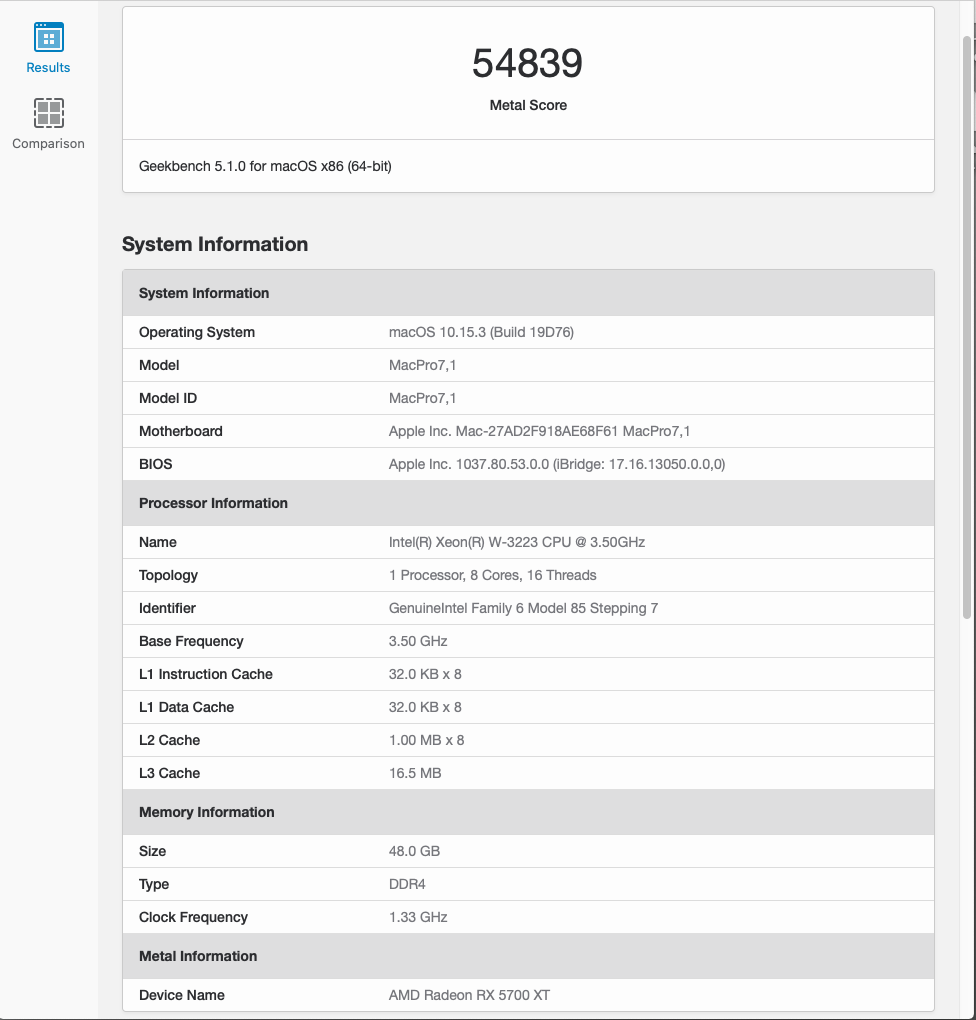Select 'Apple Inc. Mac-27AD2F918AE68F61 MacPro7,1' value
The image size is (976, 1020).
click(539, 431)
